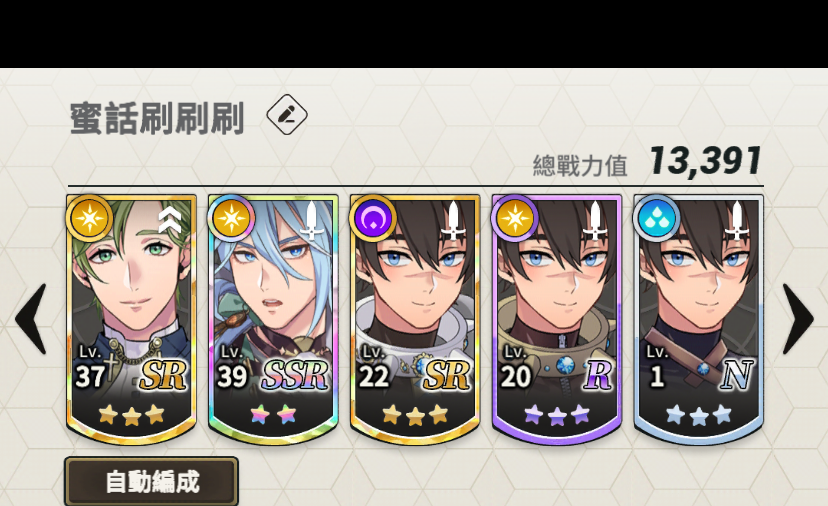The width and height of the screenshot is (828, 506).
Task: Select the Lv.39 SSR blue-haired character card
Action: tap(273, 319)
